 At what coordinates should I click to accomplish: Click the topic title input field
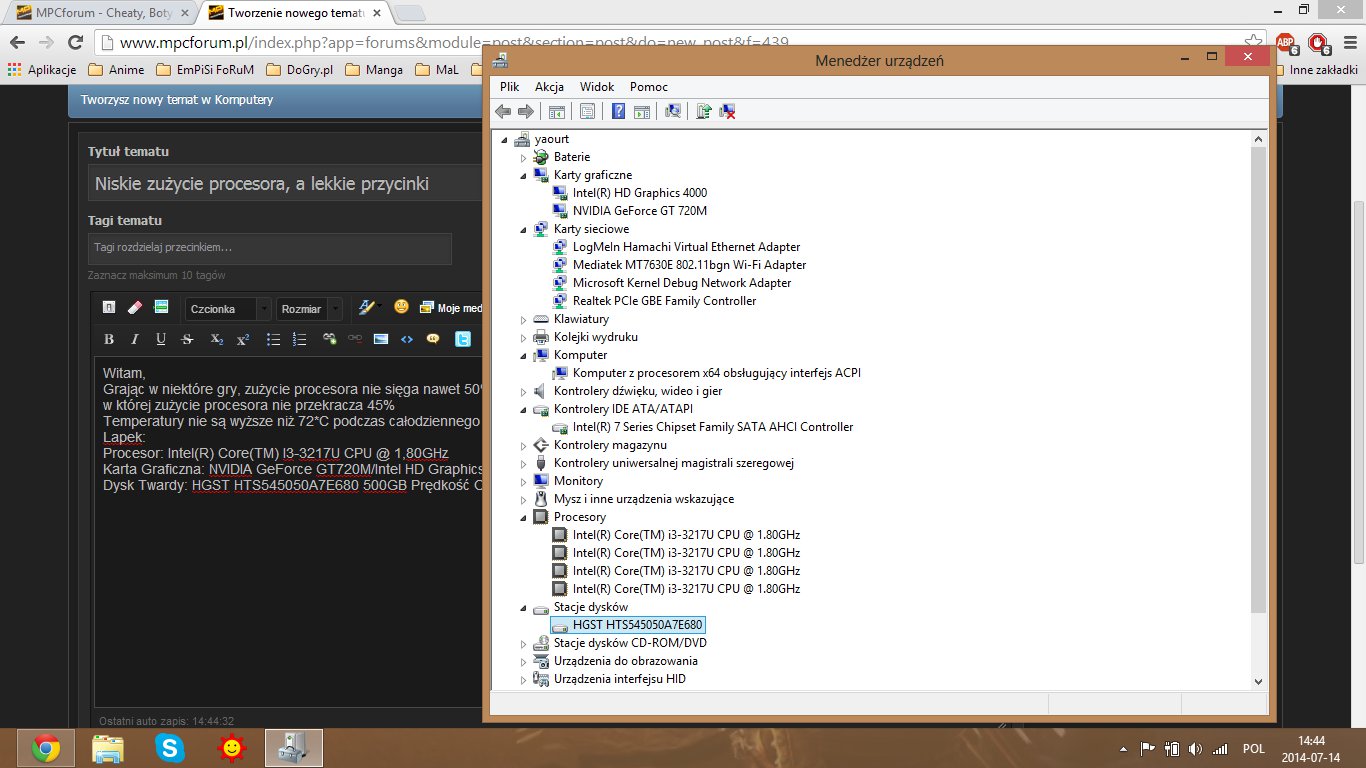click(x=285, y=184)
